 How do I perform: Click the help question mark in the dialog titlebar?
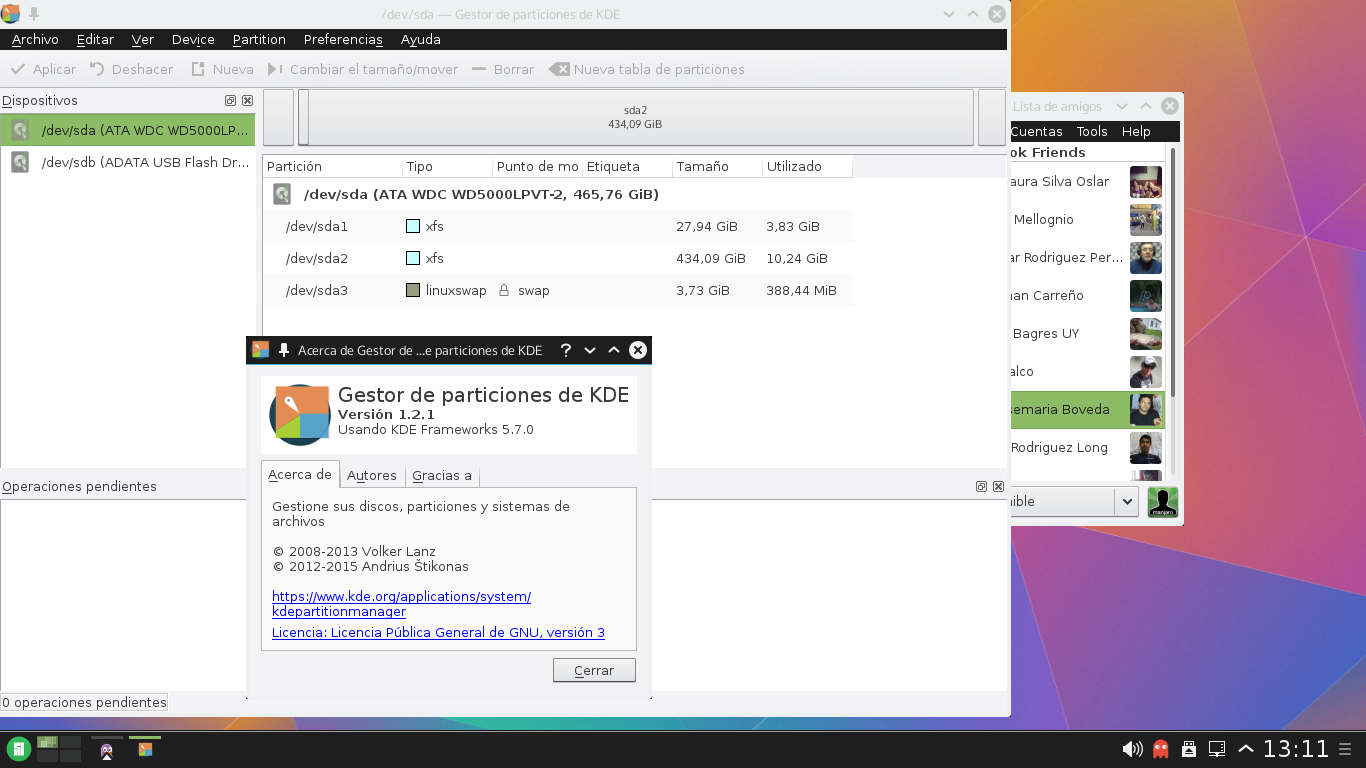click(x=566, y=350)
